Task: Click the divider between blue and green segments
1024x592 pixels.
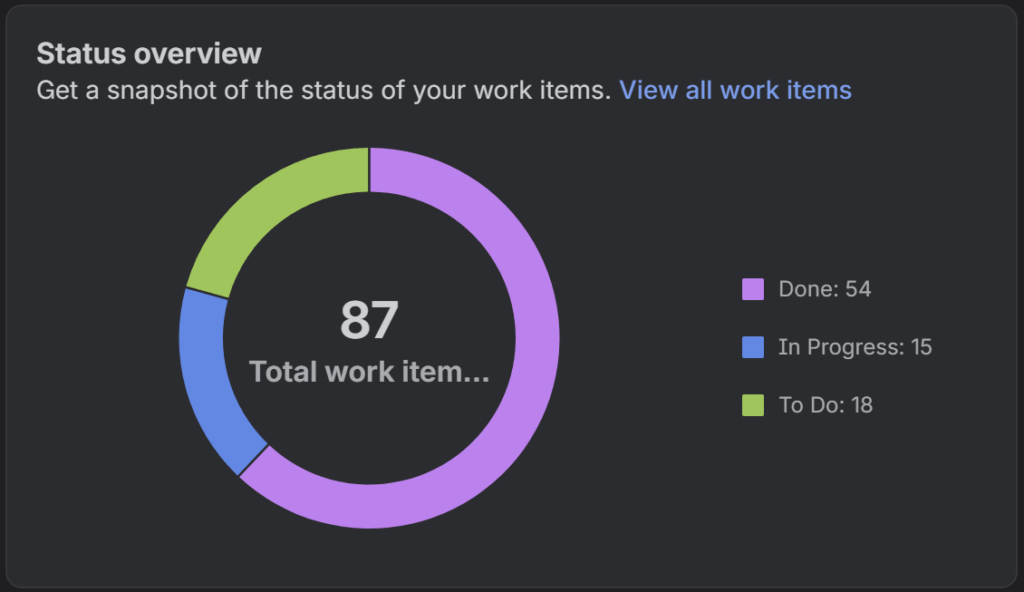Action: tap(207, 293)
